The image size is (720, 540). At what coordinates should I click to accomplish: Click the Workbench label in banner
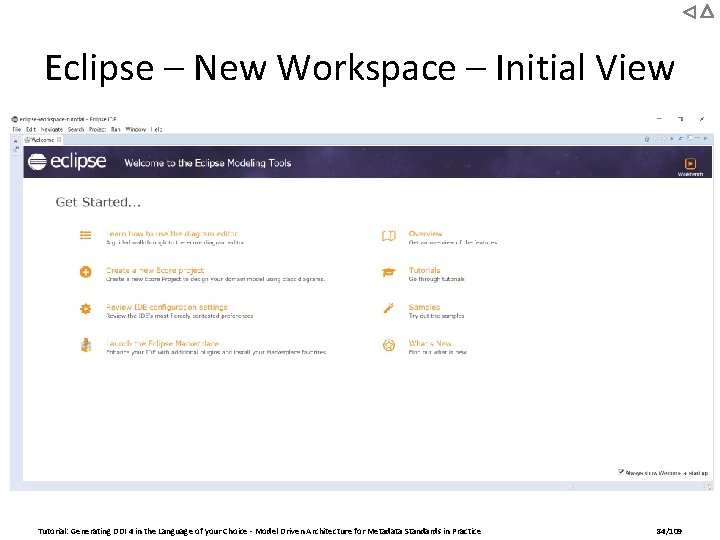tap(690, 174)
